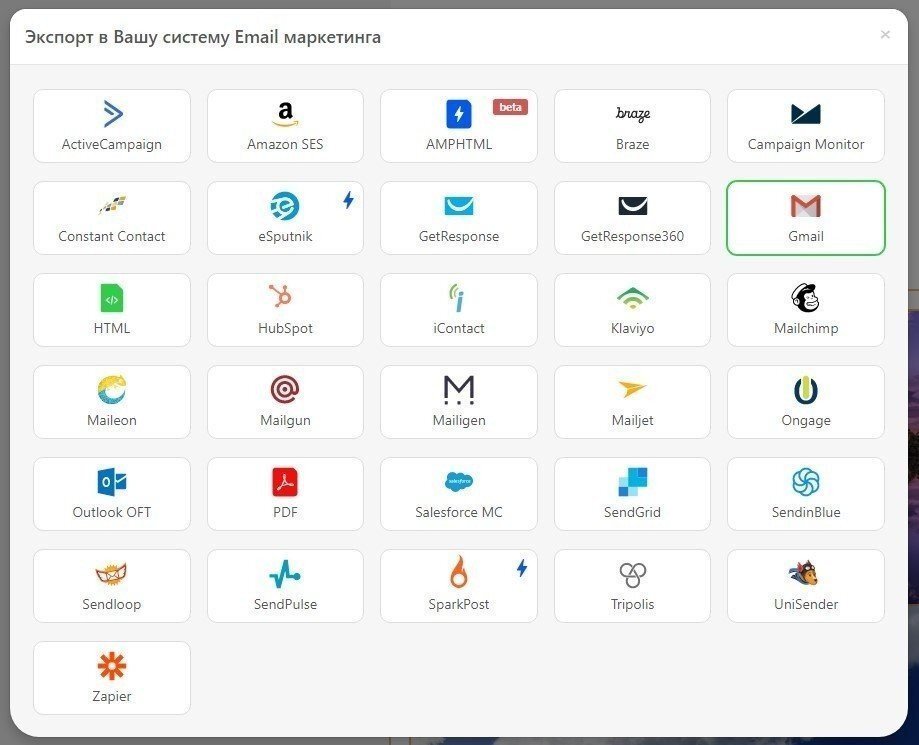The width and height of the screenshot is (919, 745).
Task: Export using Campaign Monitor
Action: click(805, 126)
